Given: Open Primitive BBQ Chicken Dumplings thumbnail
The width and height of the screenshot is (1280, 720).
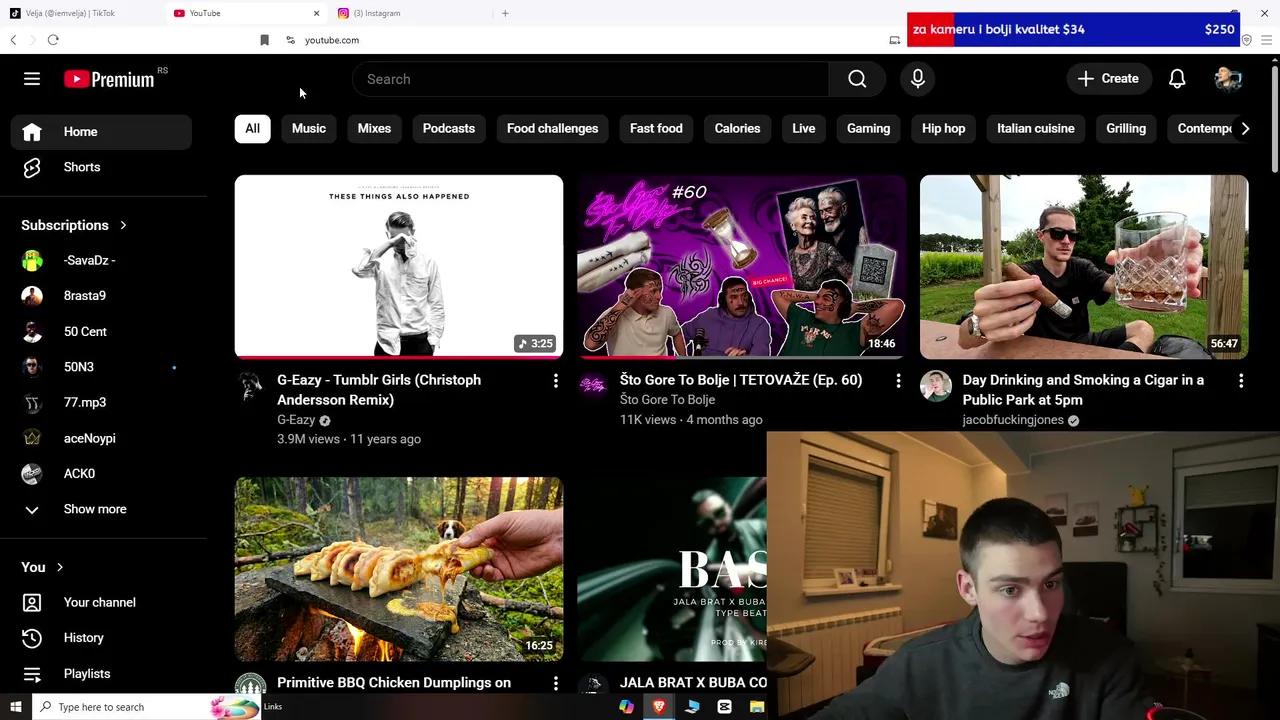Looking at the screenshot, I should tap(399, 569).
